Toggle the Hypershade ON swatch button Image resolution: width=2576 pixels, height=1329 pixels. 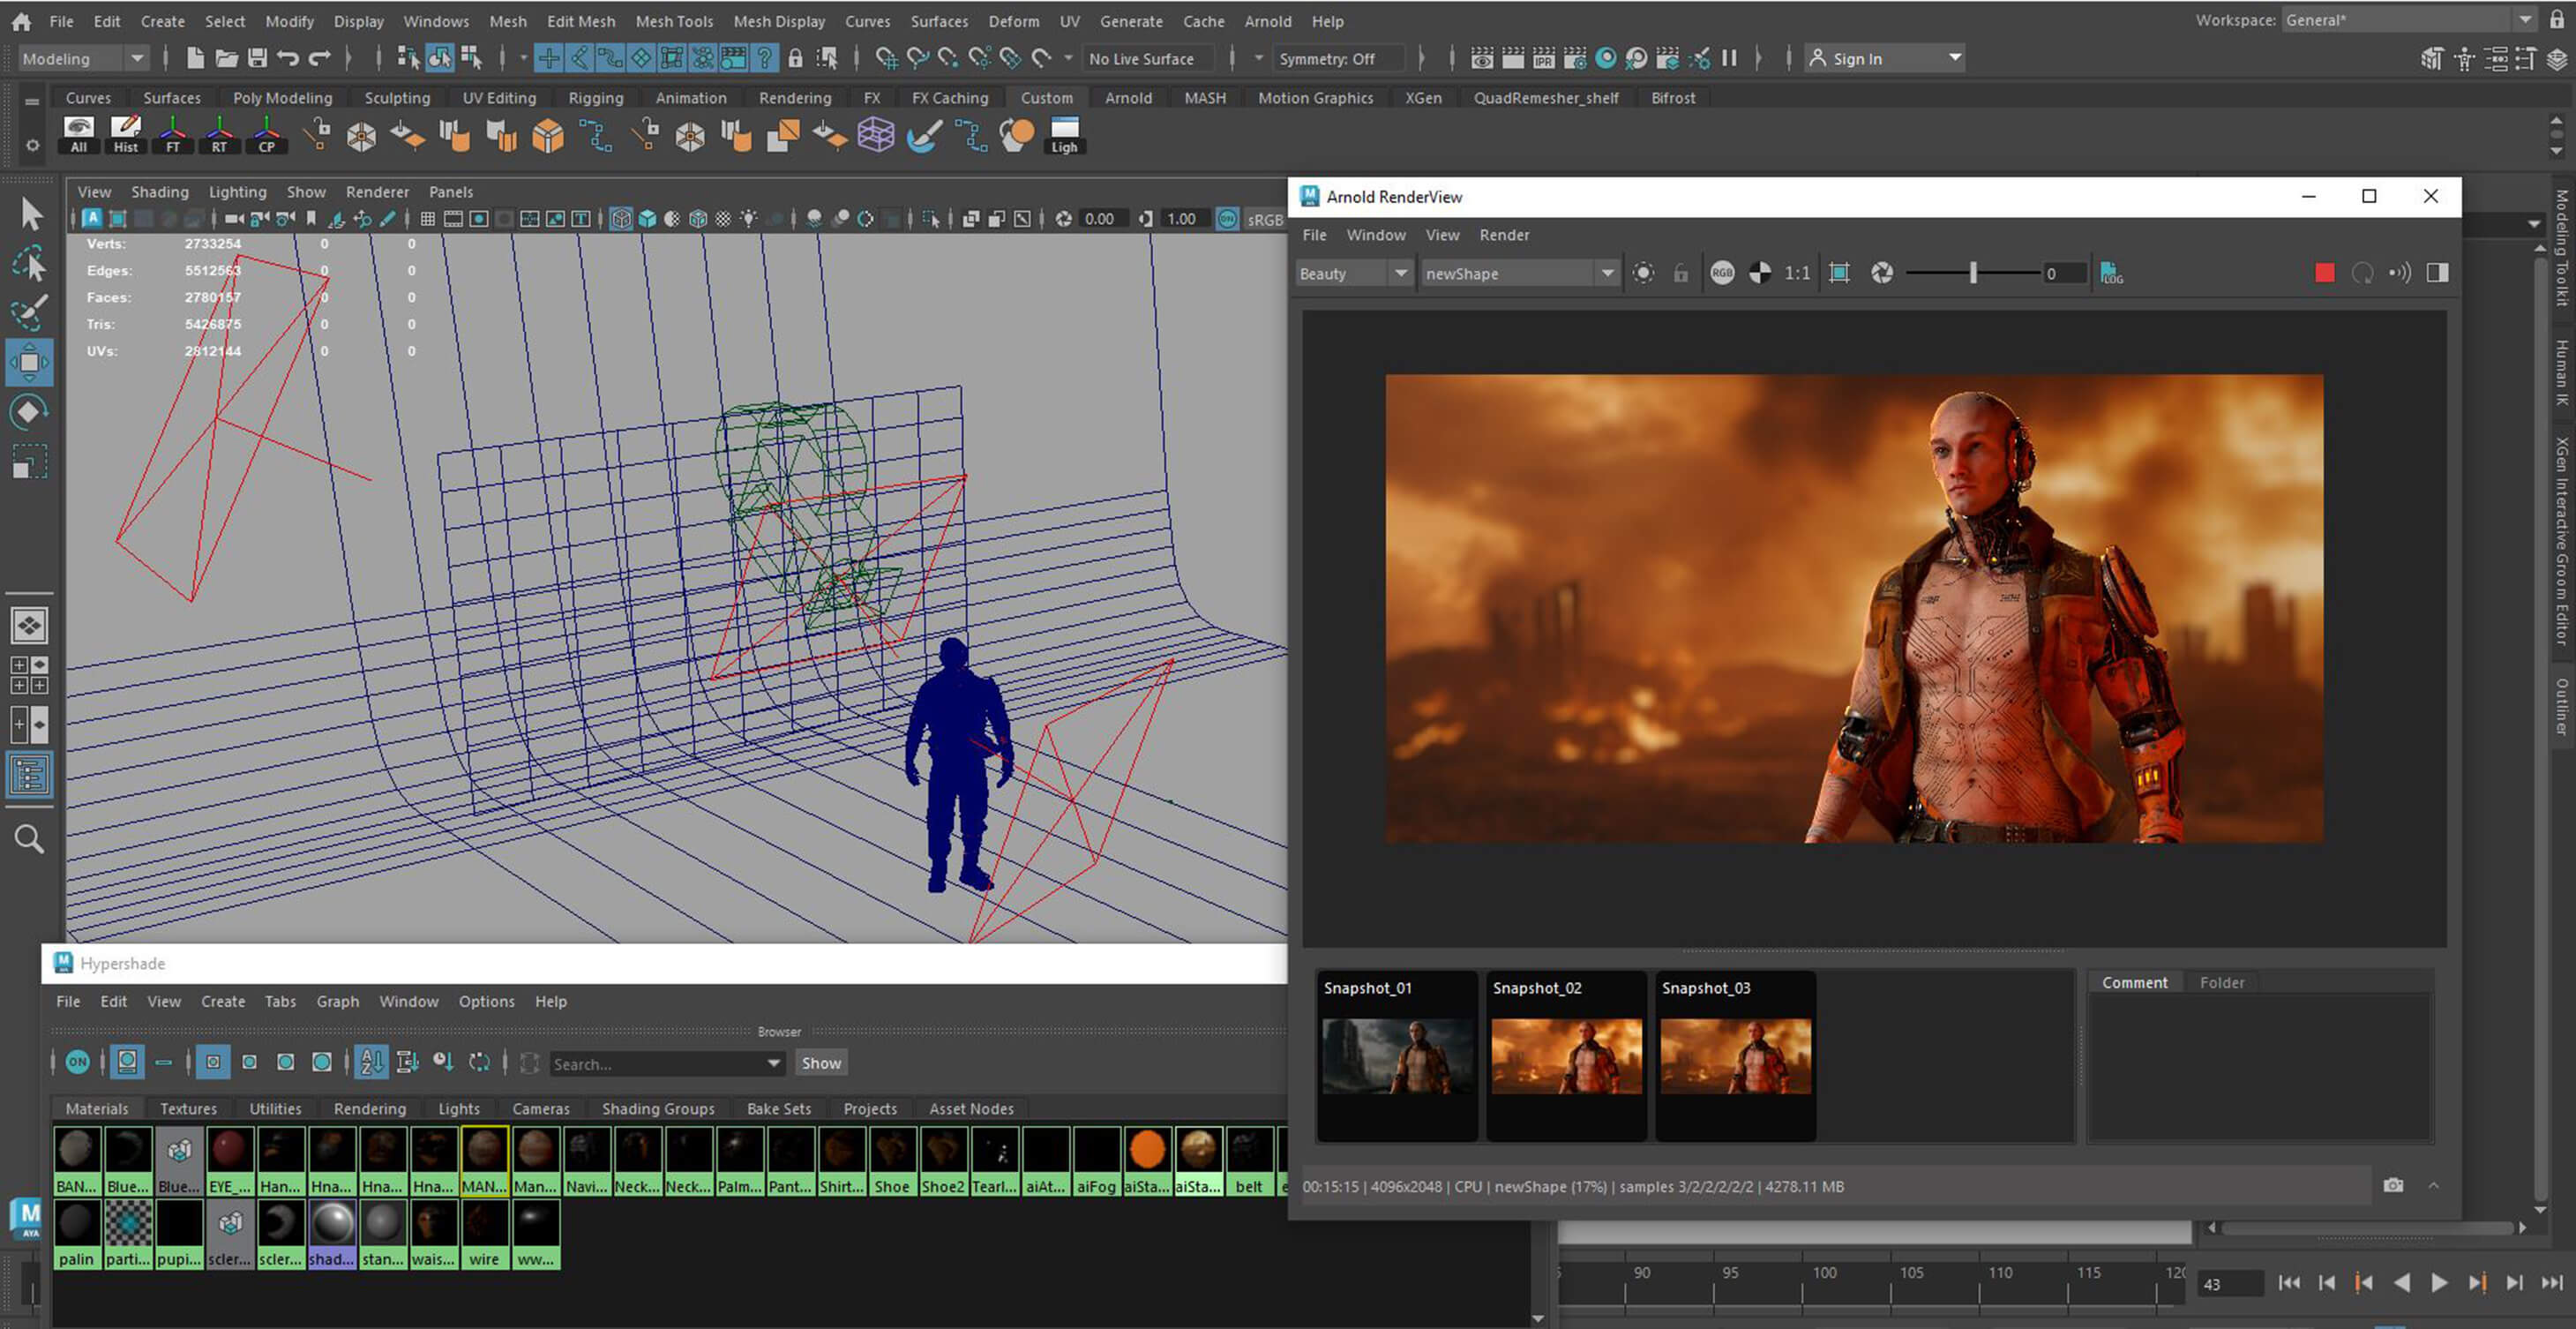tap(77, 1062)
